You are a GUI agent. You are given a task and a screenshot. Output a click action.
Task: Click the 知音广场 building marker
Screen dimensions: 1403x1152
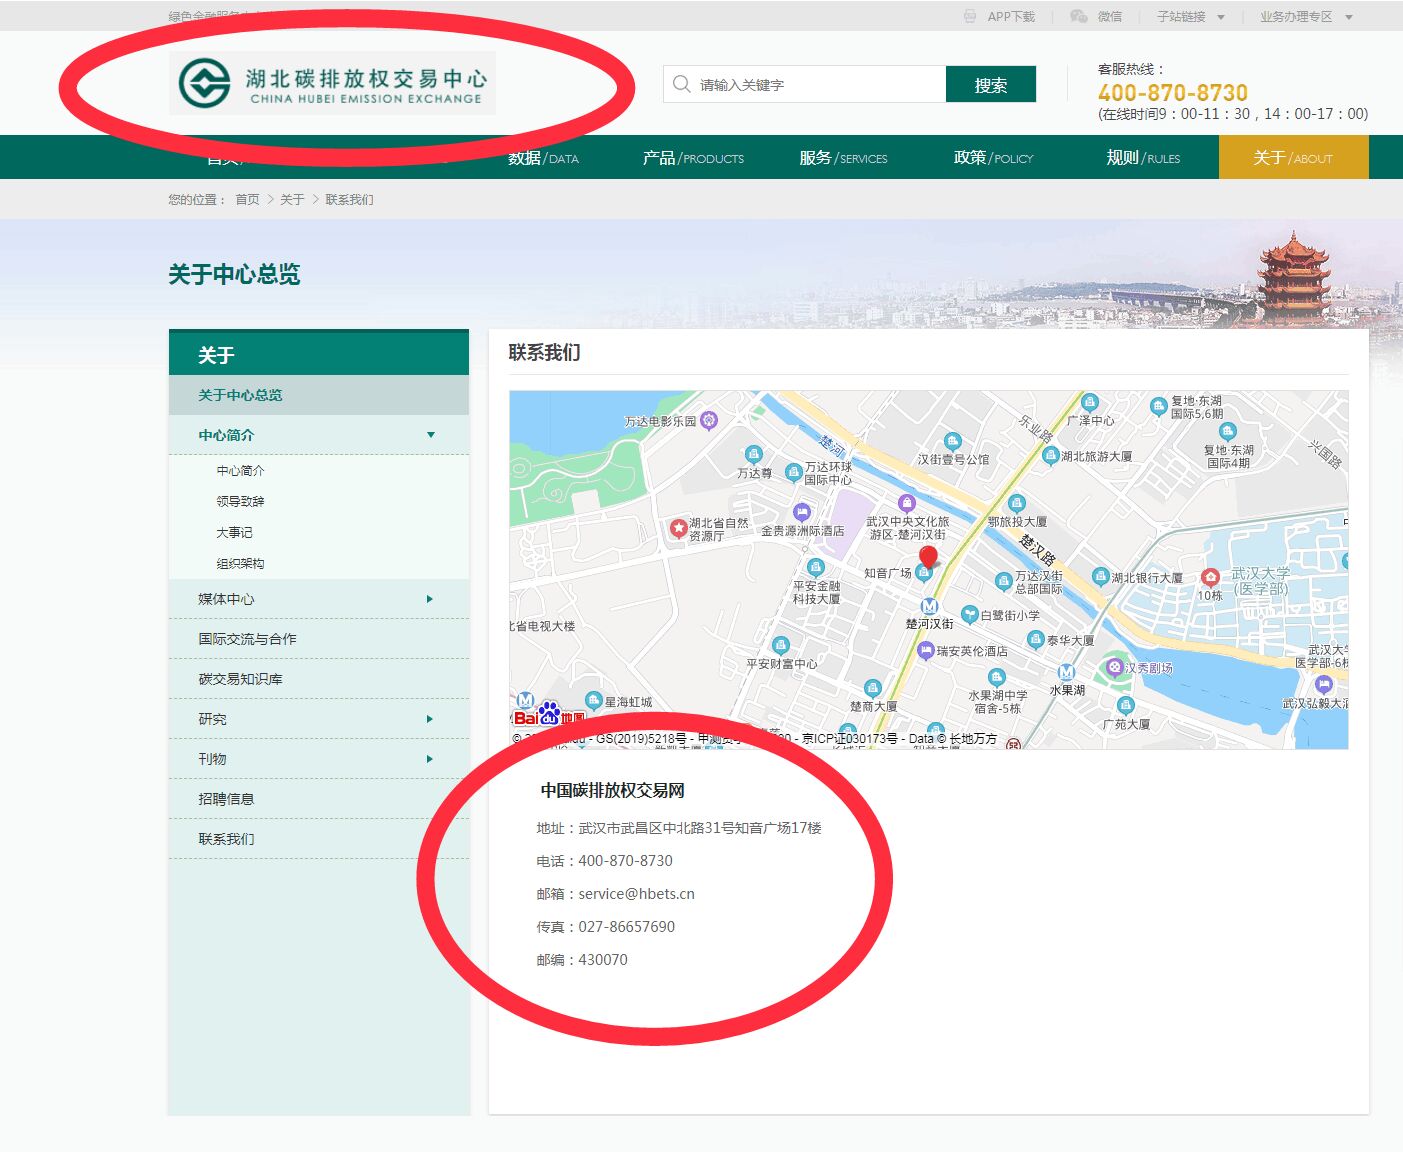924,573
